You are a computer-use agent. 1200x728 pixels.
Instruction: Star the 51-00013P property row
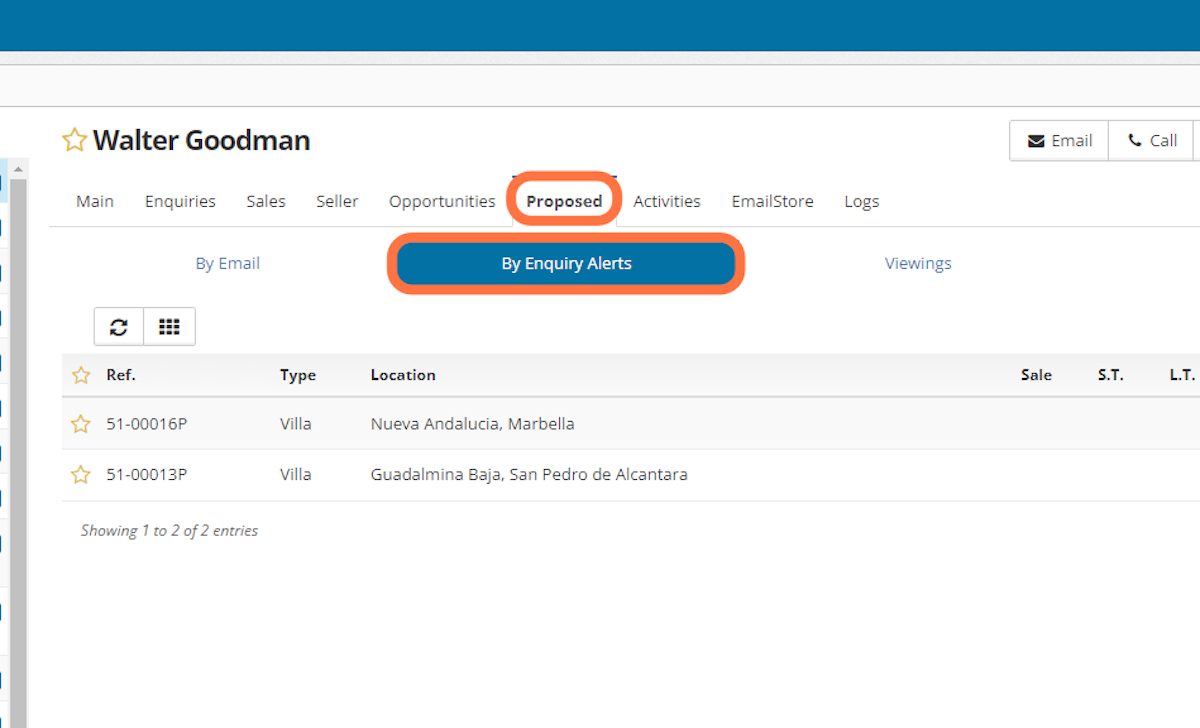point(80,474)
